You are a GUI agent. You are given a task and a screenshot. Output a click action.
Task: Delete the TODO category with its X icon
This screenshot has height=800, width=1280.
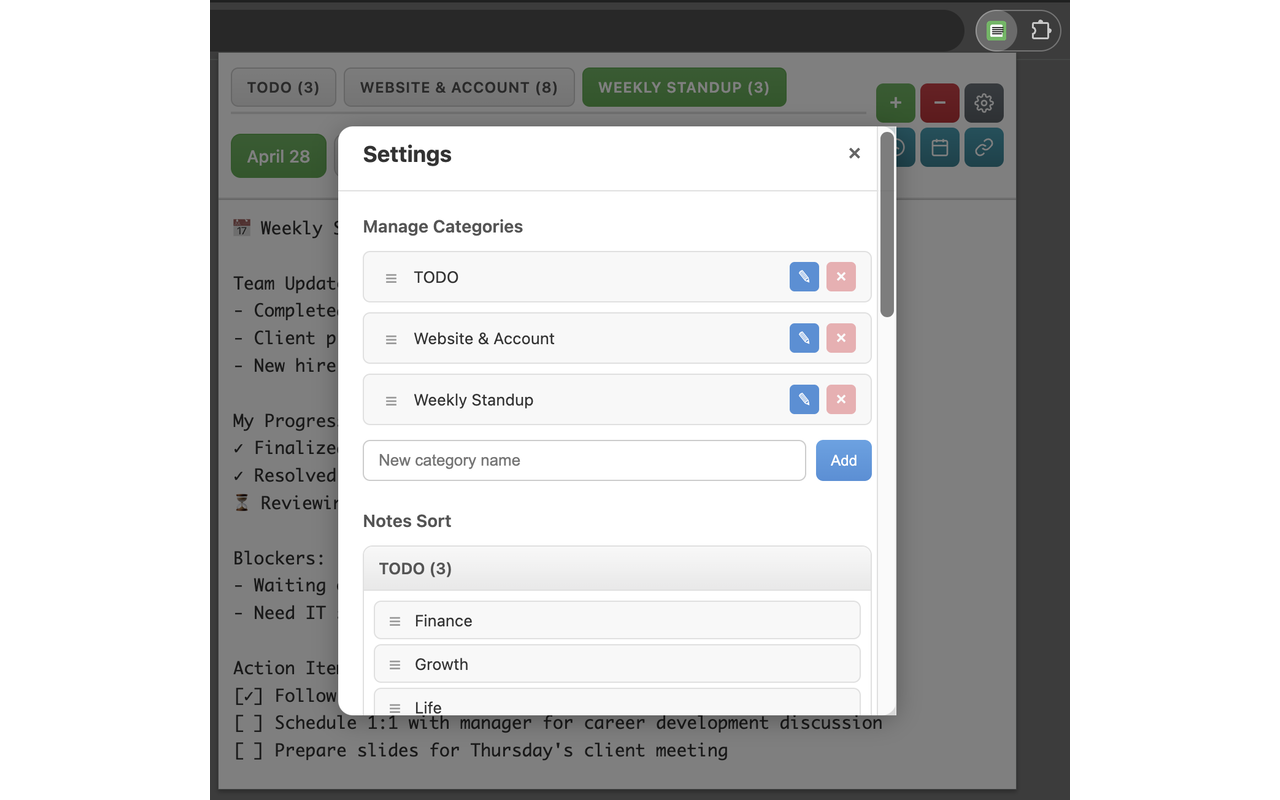tap(841, 277)
